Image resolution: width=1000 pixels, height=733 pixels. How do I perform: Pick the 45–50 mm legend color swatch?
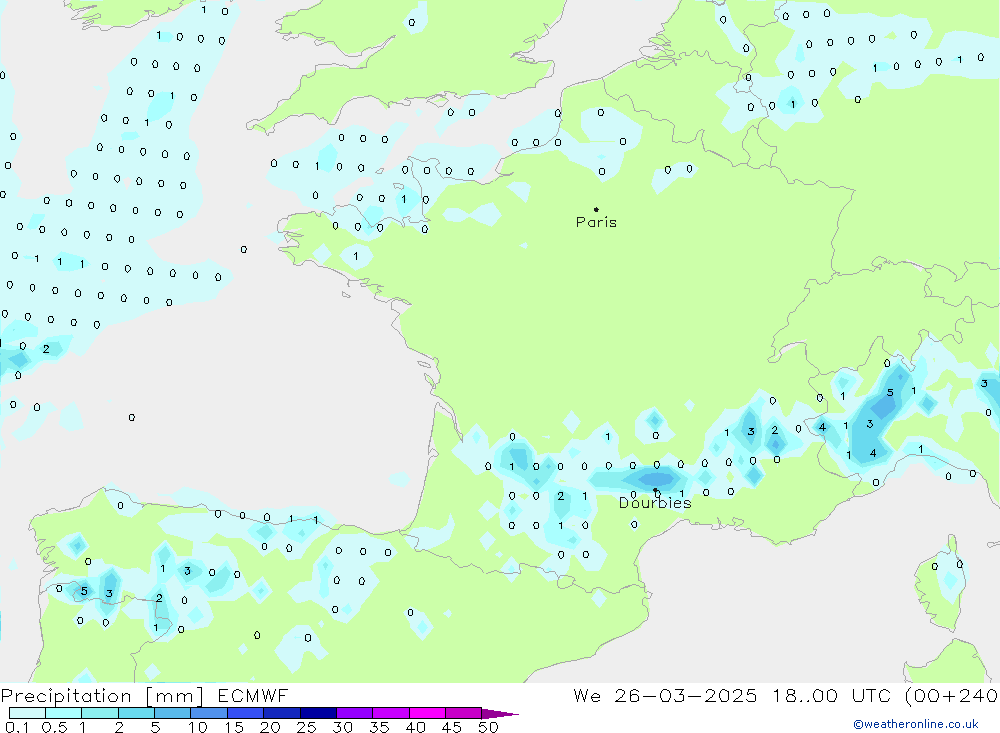(464, 713)
